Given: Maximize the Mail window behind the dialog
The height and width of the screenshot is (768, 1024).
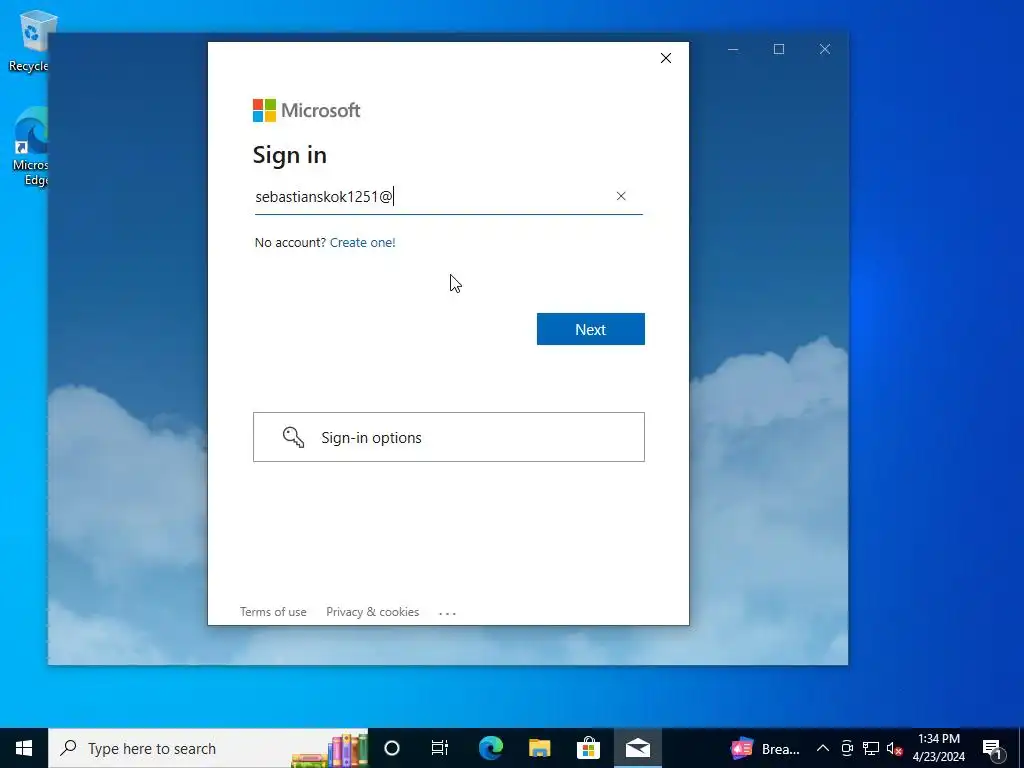Looking at the screenshot, I should [x=778, y=50].
